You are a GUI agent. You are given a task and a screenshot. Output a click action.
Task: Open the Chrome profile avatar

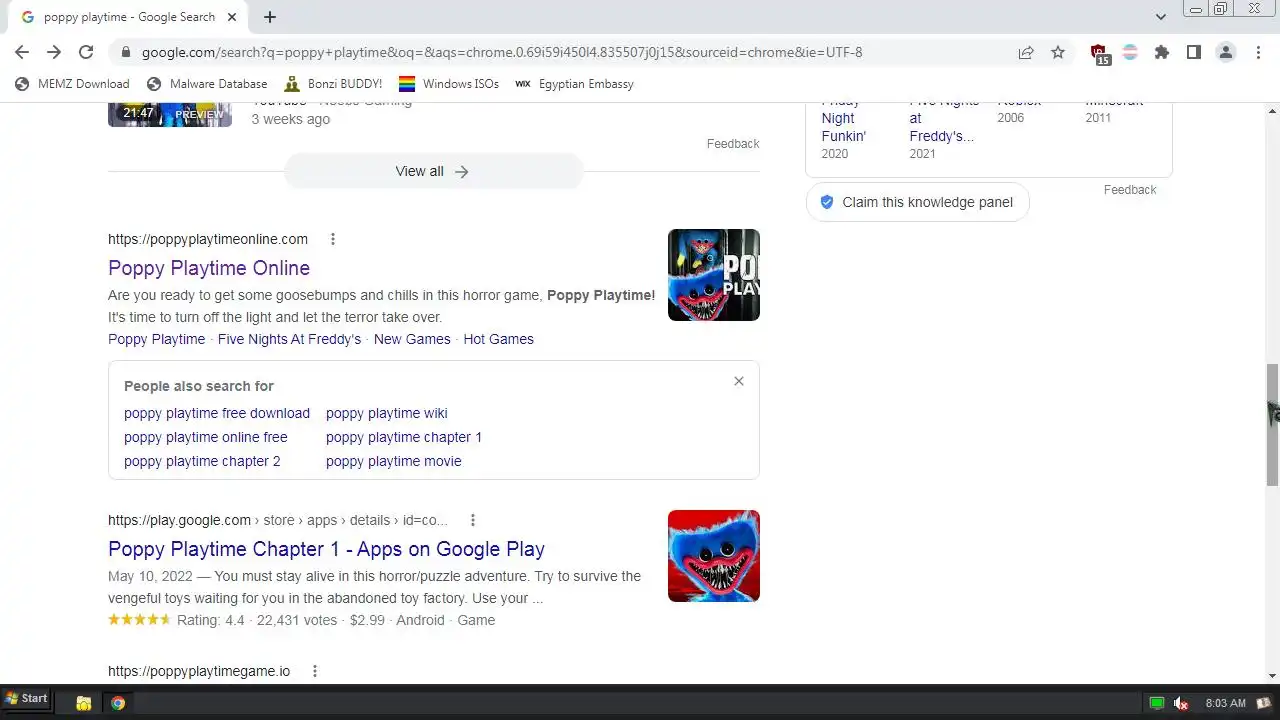(x=1226, y=52)
